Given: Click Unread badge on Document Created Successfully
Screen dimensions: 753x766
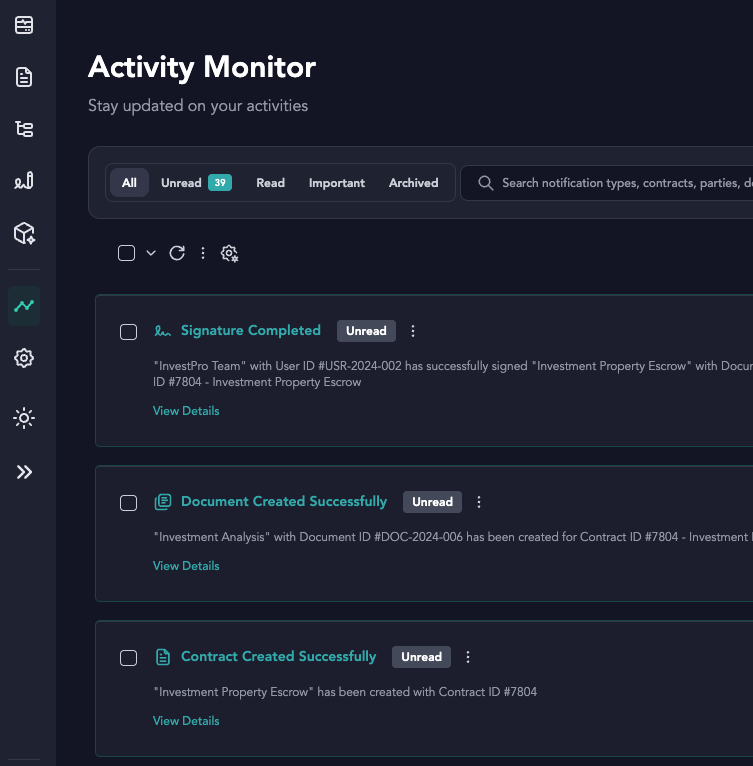Looking at the screenshot, I should pyautogui.click(x=432, y=502).
